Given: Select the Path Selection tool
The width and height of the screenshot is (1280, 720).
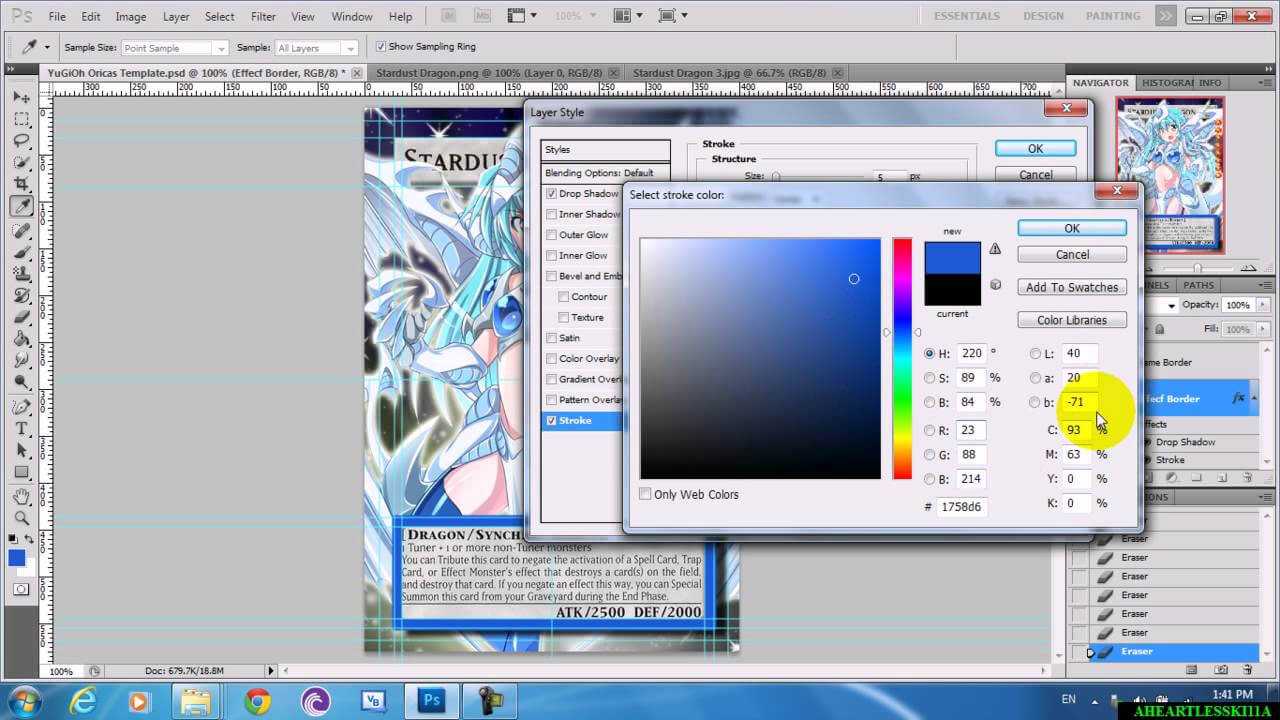Looking at the screenshot, I should [21, 451].
